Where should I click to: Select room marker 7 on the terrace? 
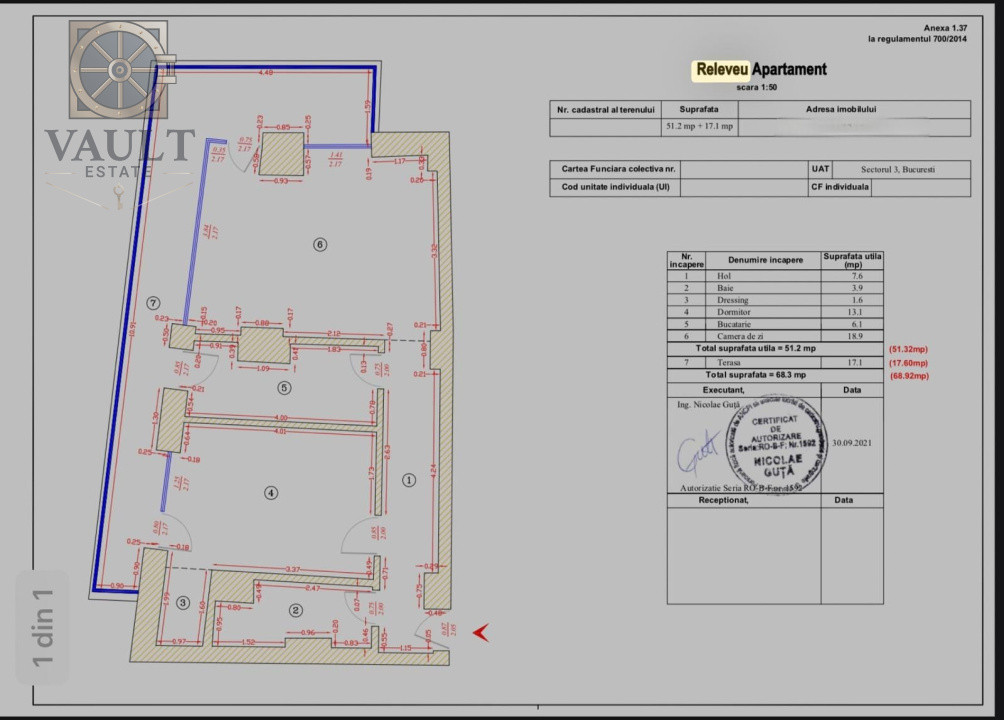[152, 302]
